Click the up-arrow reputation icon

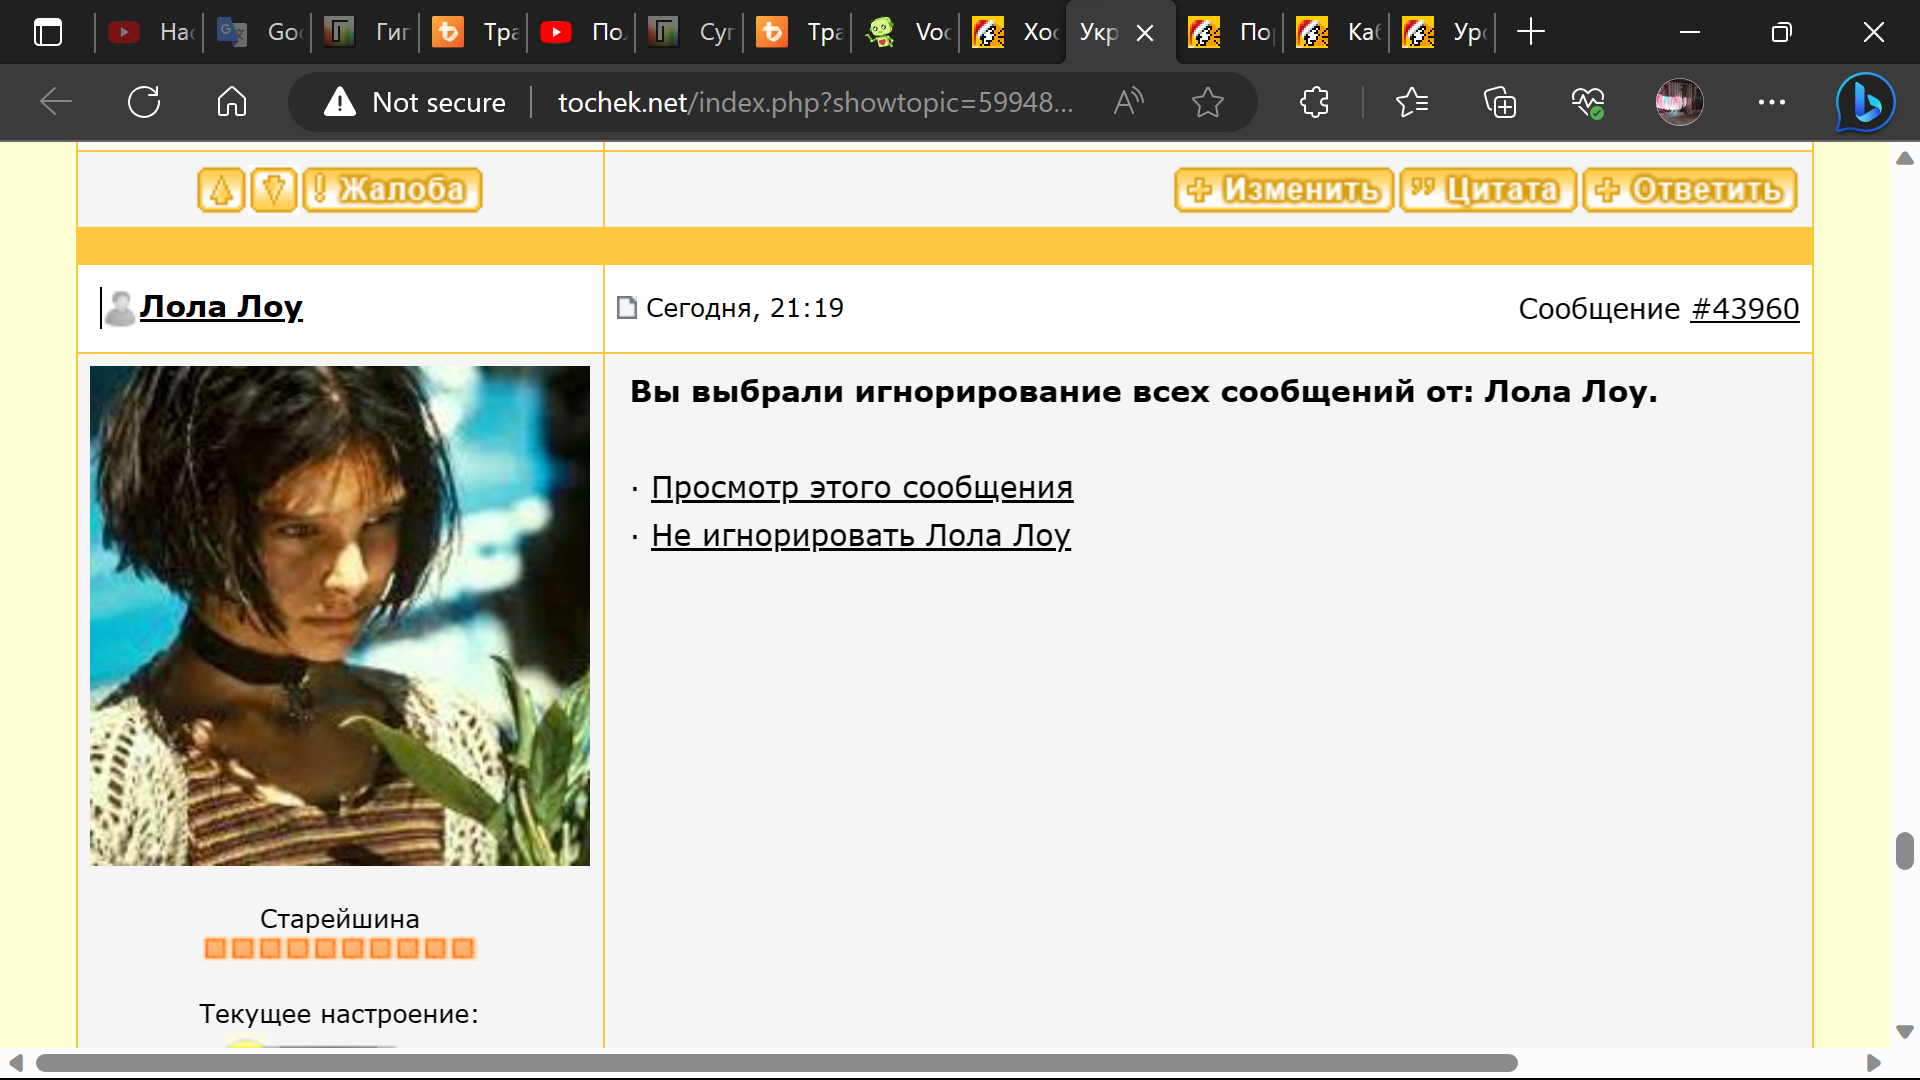point(221,189)
